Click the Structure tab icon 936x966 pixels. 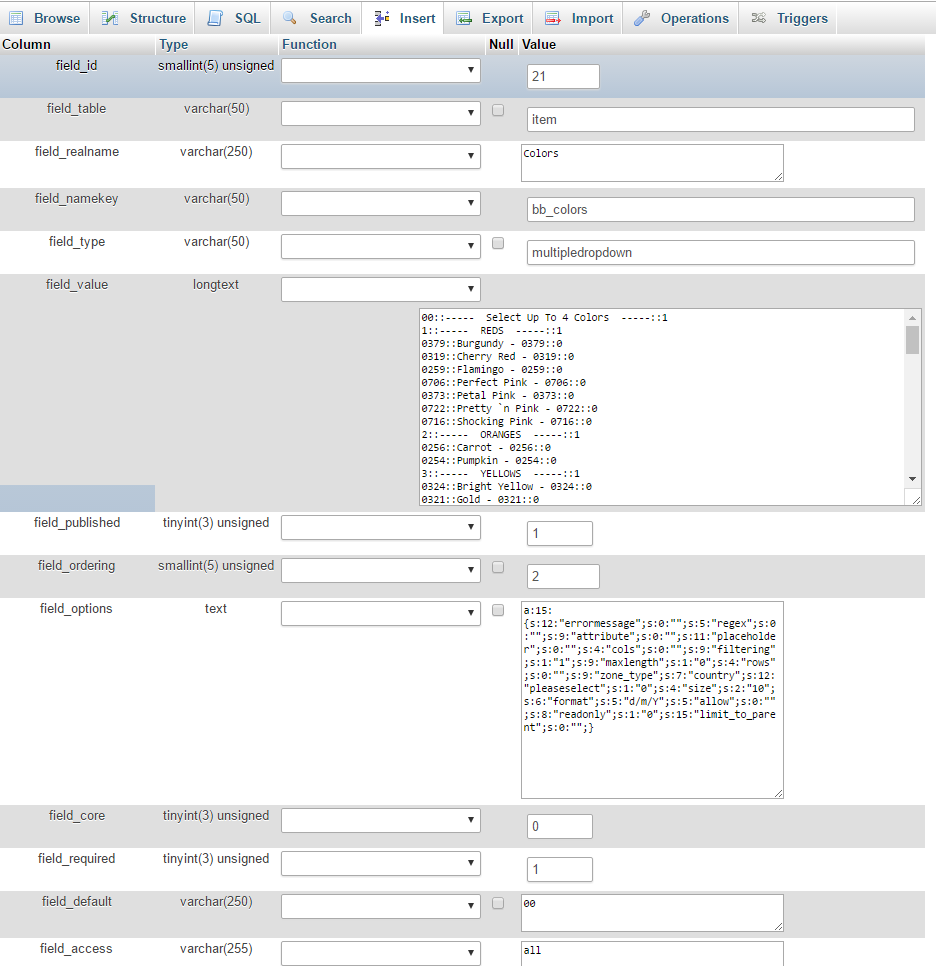click(110, 18)
